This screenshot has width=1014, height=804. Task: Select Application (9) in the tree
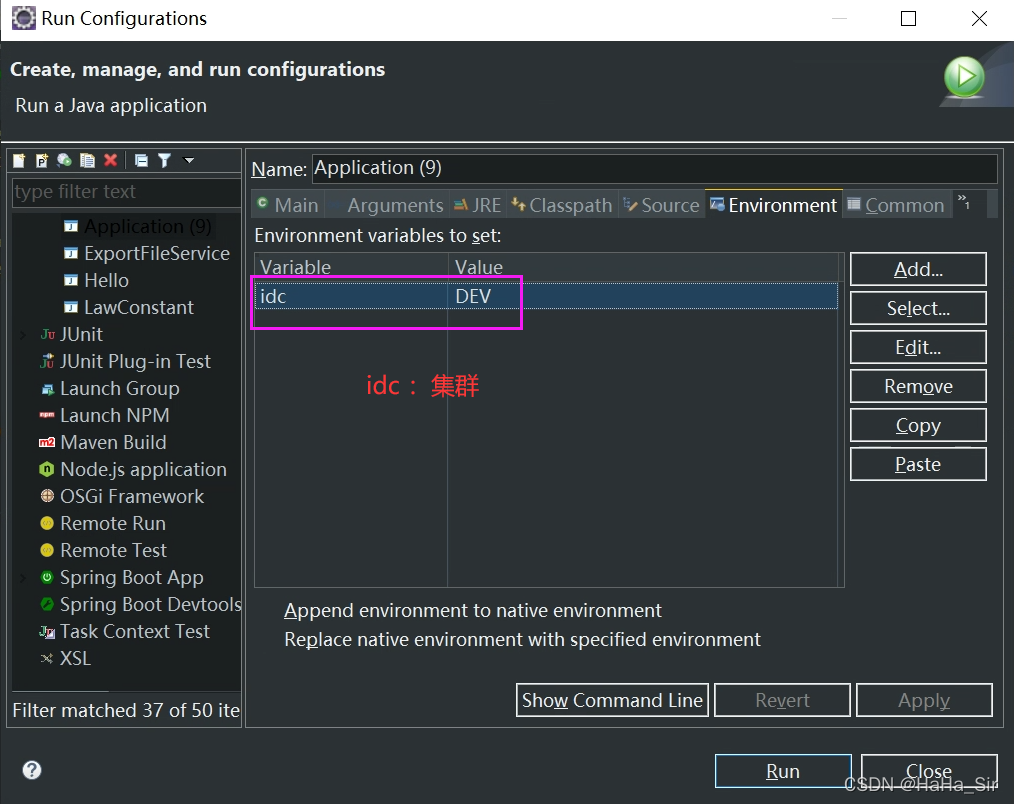pos(147,226)
